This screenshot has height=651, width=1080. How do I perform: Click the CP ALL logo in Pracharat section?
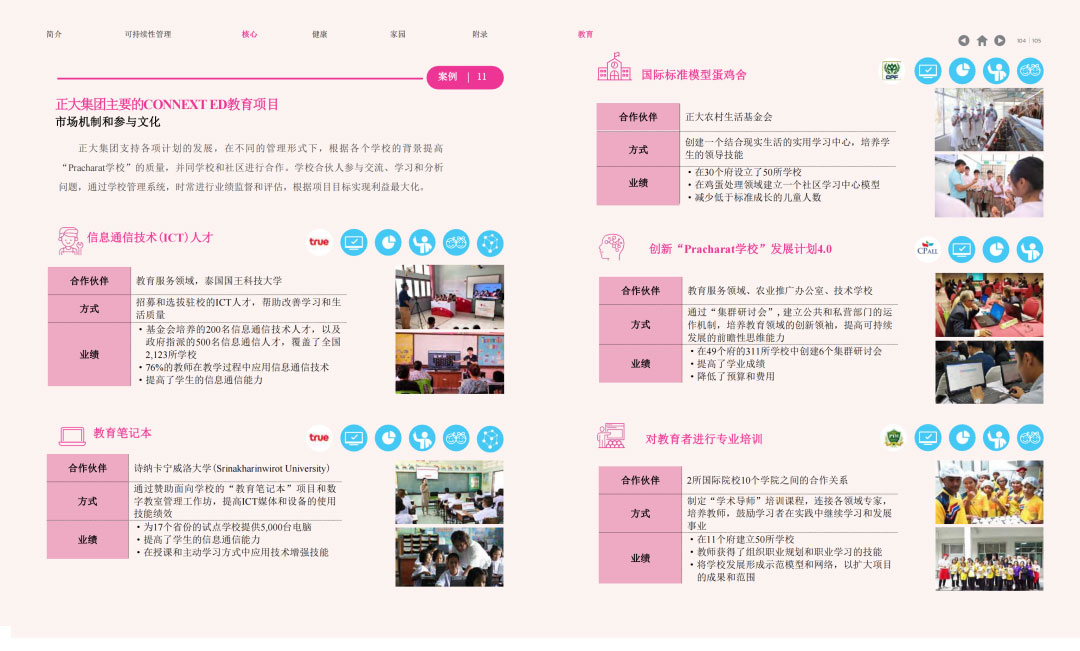tap(927, 249)
